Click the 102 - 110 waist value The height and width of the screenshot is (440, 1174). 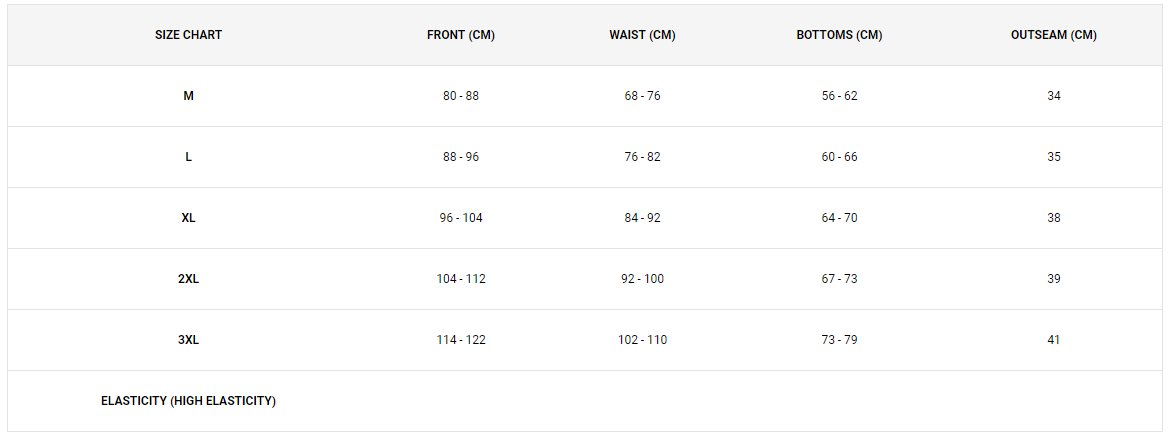pos(642,340)
